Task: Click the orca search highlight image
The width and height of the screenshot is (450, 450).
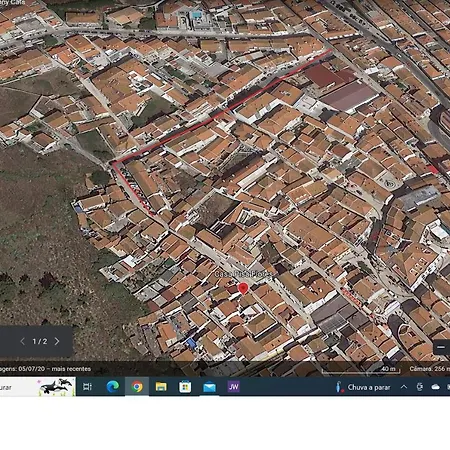Action: (56, 387)
